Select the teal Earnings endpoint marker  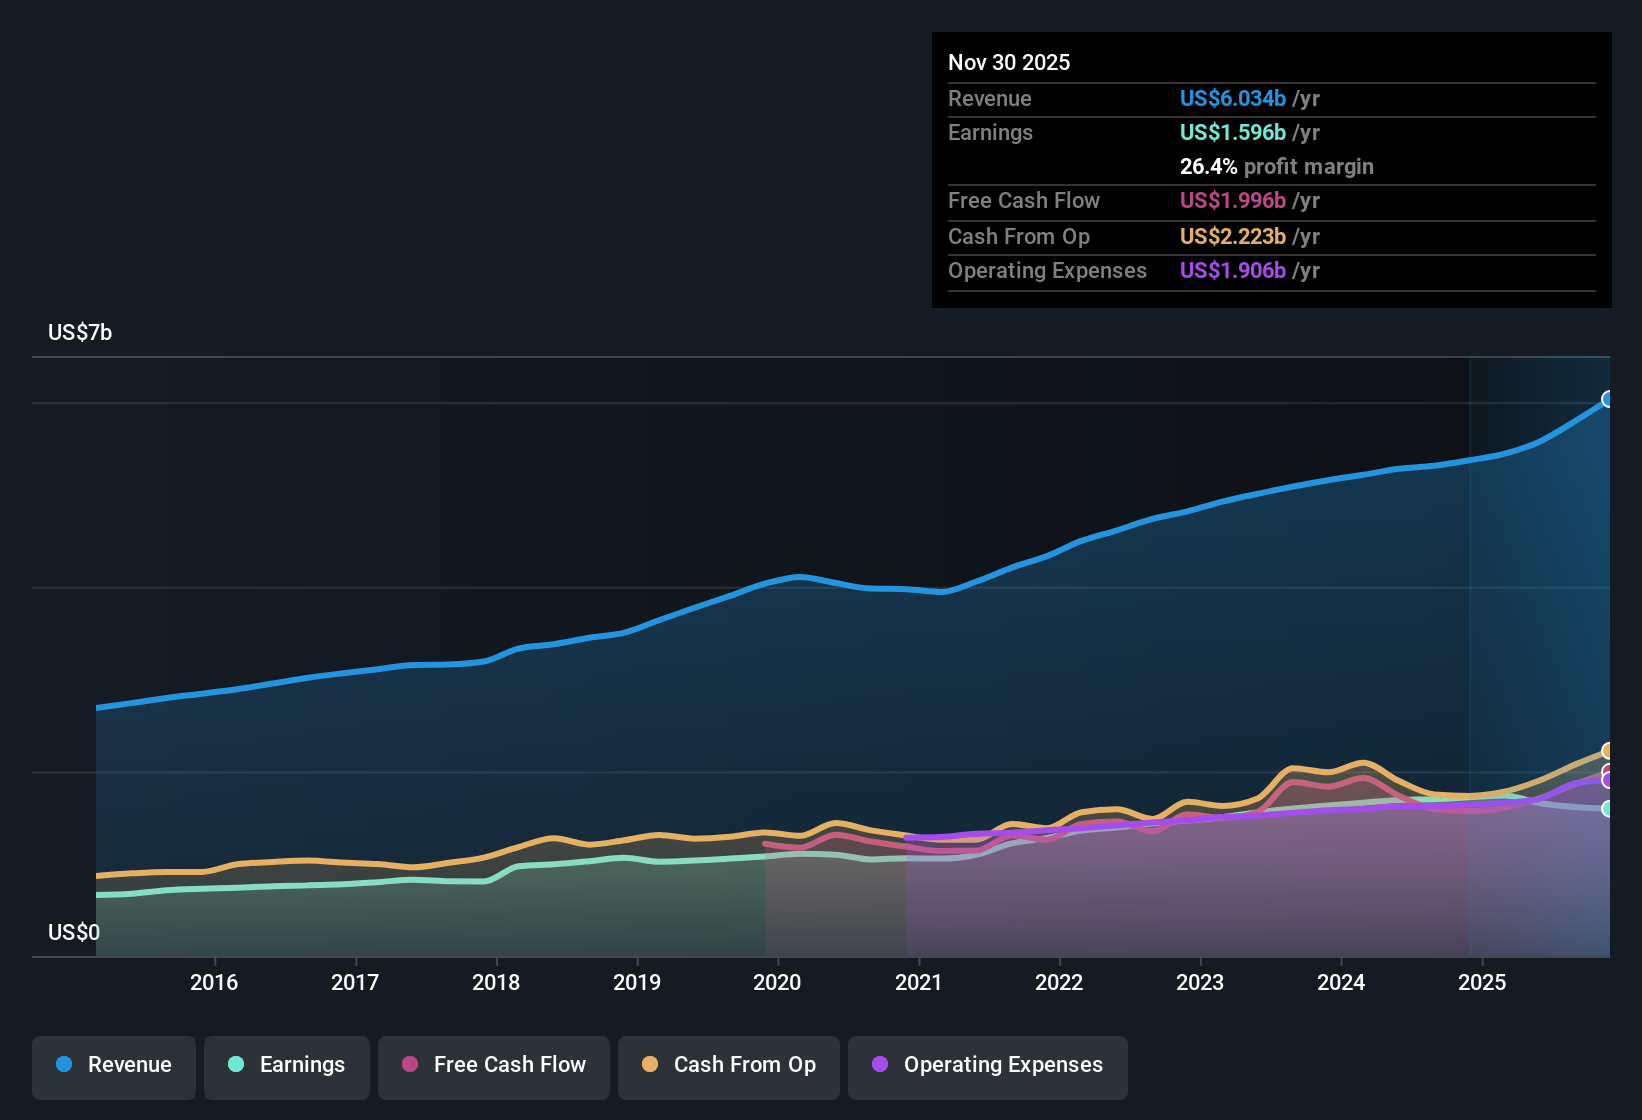tap(1608, 808)
